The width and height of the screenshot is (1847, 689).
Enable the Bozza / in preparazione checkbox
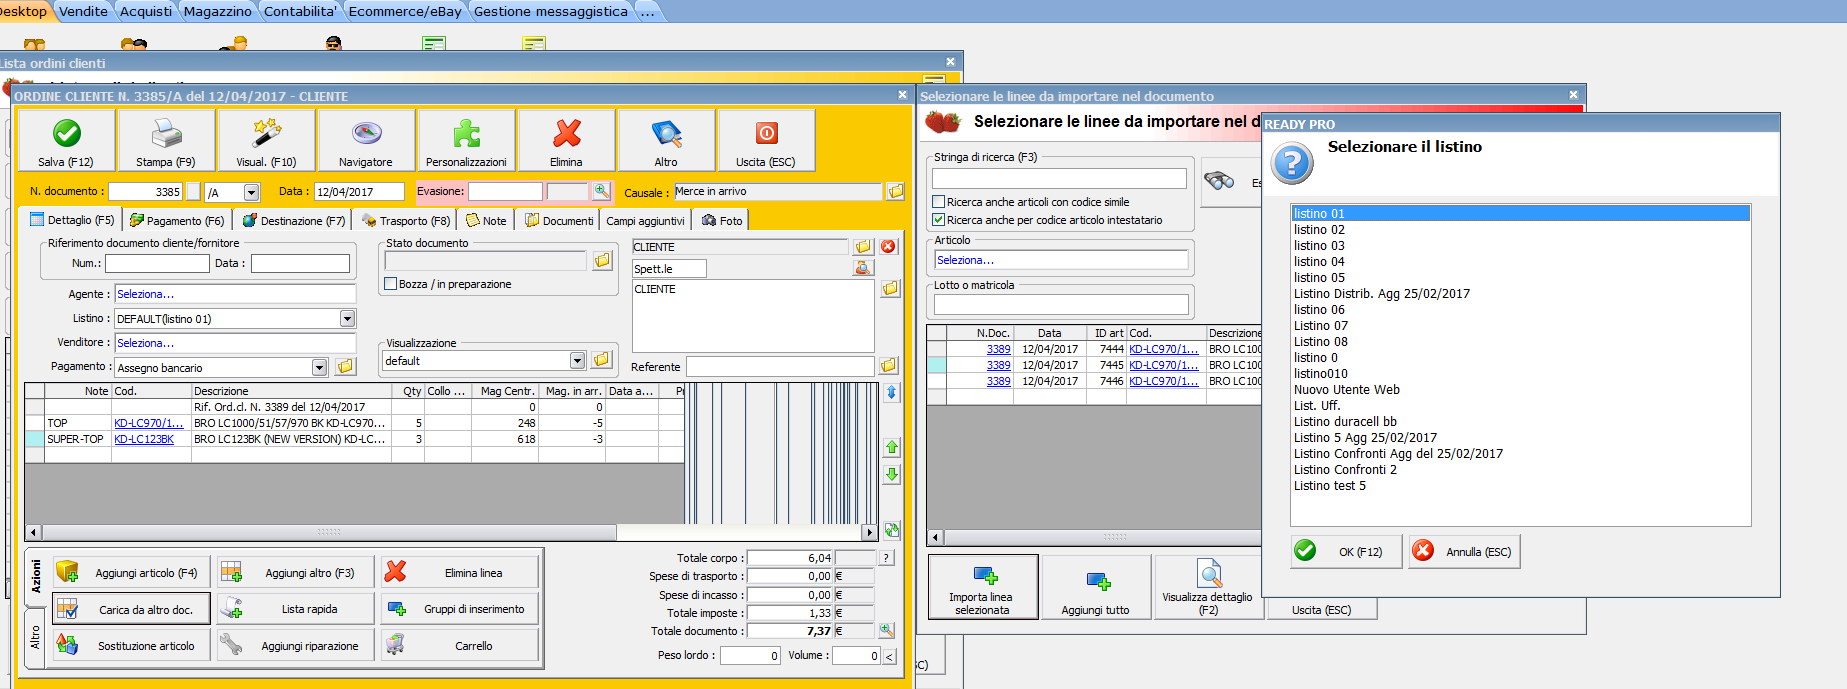tap(391, 284)
